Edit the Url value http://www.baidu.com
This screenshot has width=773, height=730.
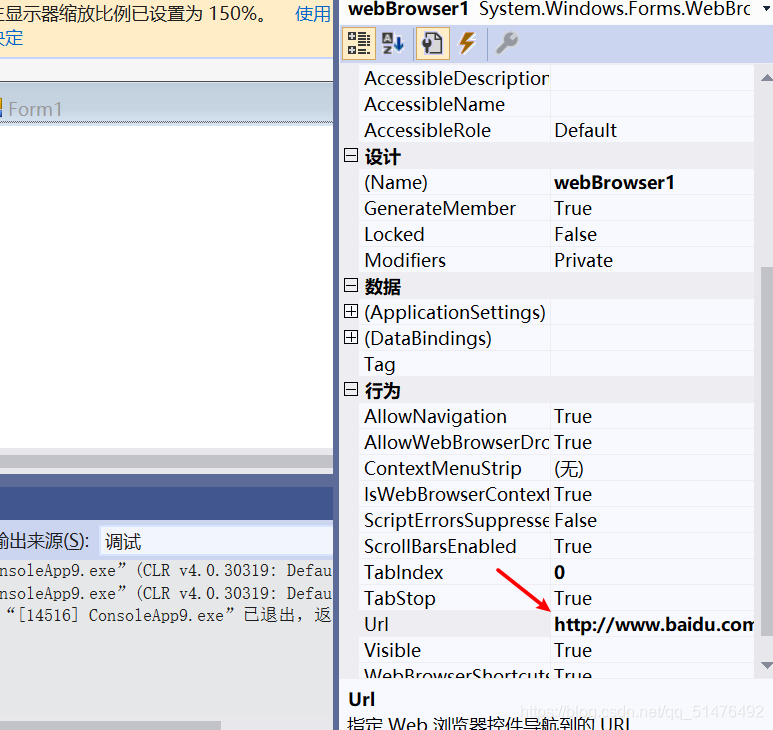[x=652, y=624]
